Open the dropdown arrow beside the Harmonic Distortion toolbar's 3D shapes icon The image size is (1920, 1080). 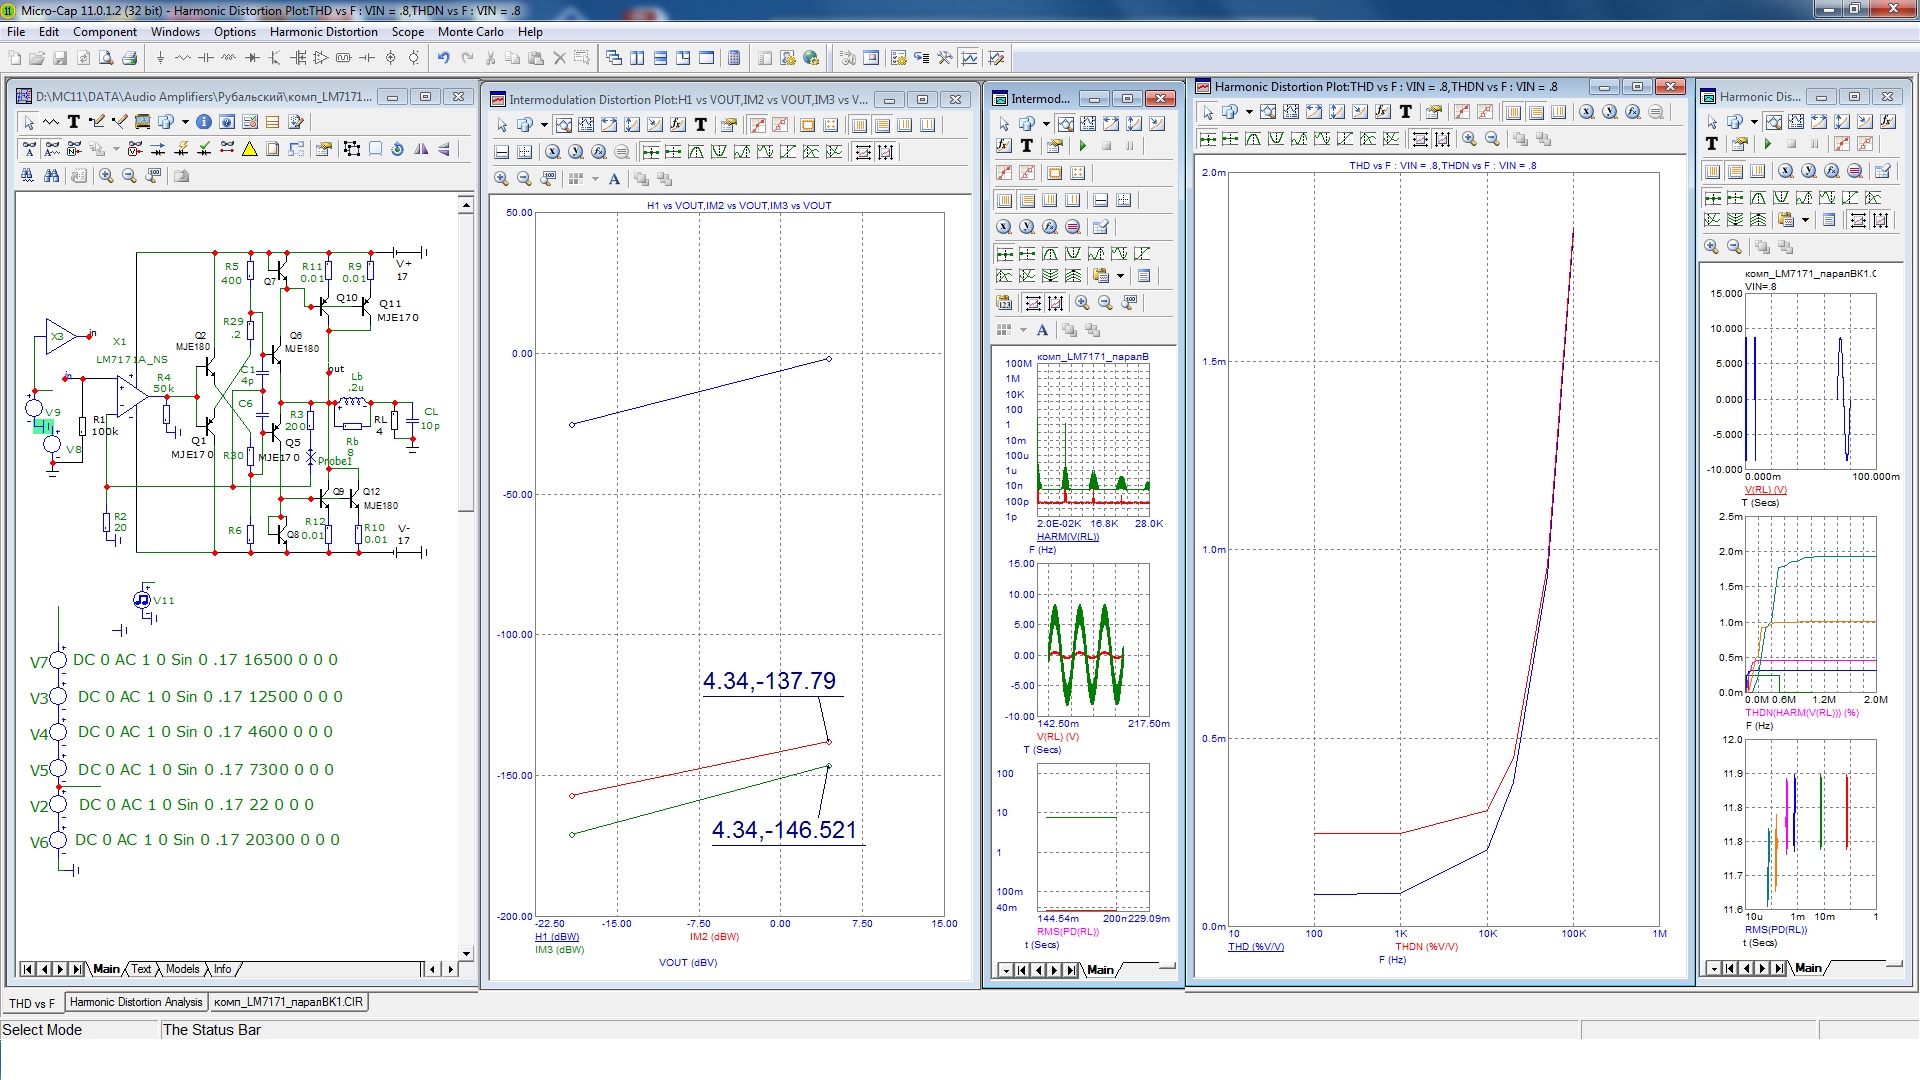[x=1249, y=112]
